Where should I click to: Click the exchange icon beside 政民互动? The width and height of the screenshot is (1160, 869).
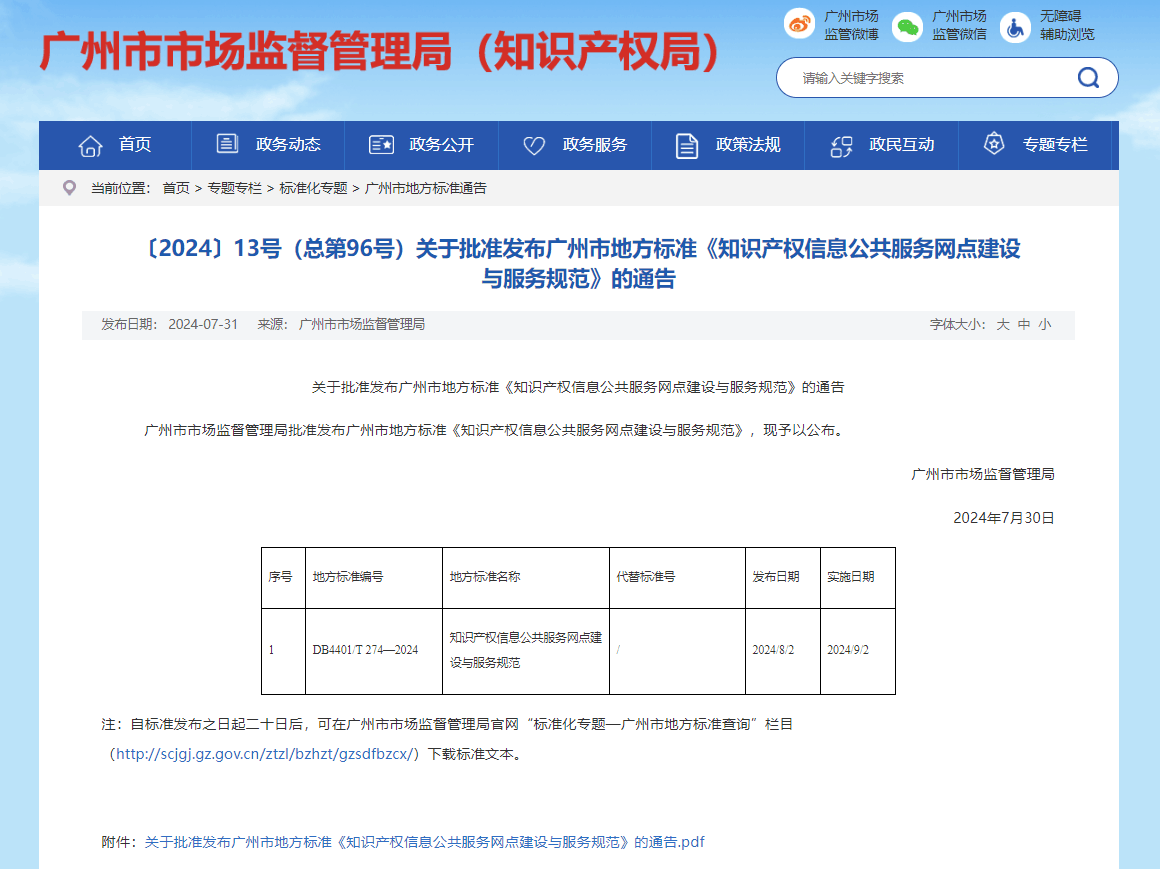(x=841, y=146)
